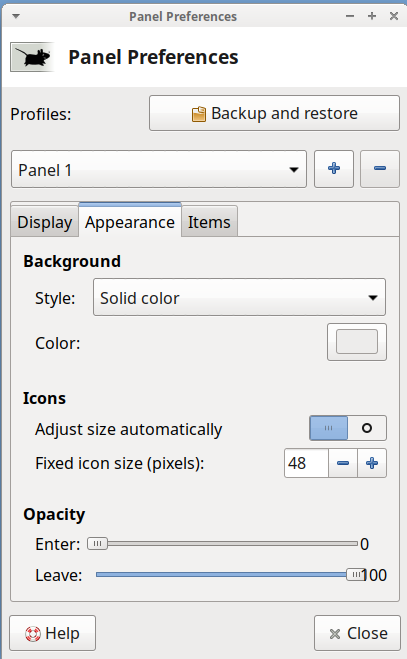Add a new panel with plus icon

(334, 169)
